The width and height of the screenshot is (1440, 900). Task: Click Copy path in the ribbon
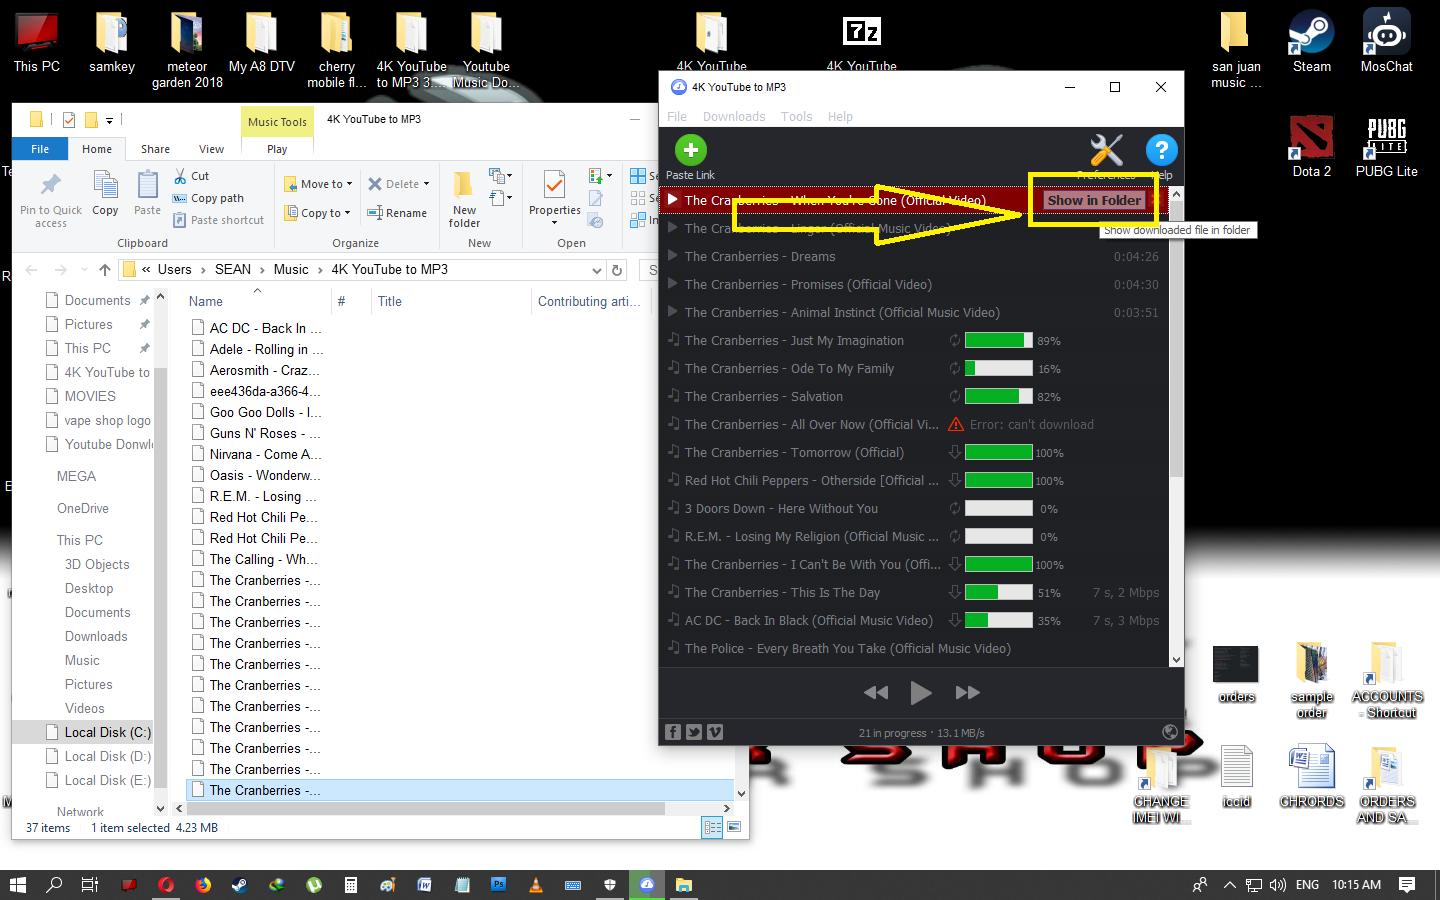pos(208,198)
